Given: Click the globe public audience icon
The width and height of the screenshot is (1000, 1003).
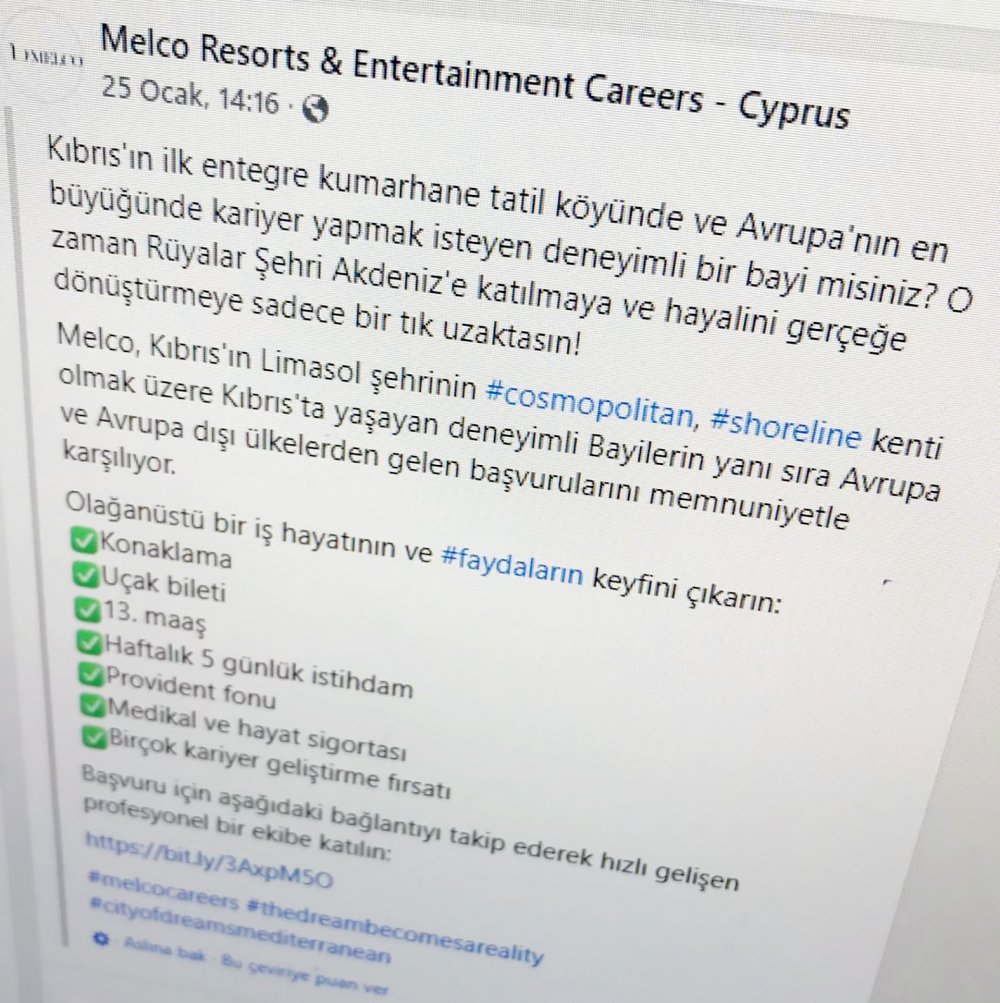Looking at the screenshot, I should tap(315, 108).
